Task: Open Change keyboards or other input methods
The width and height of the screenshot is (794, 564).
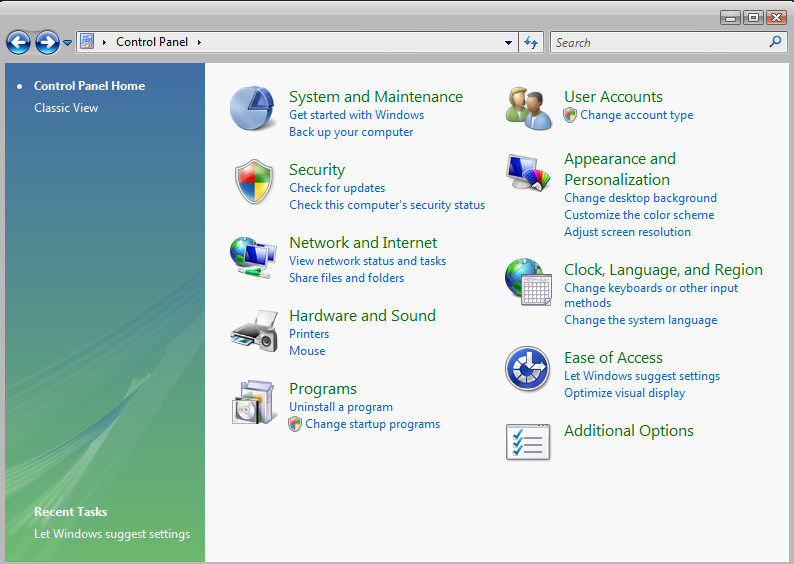Action: point(651,296)
